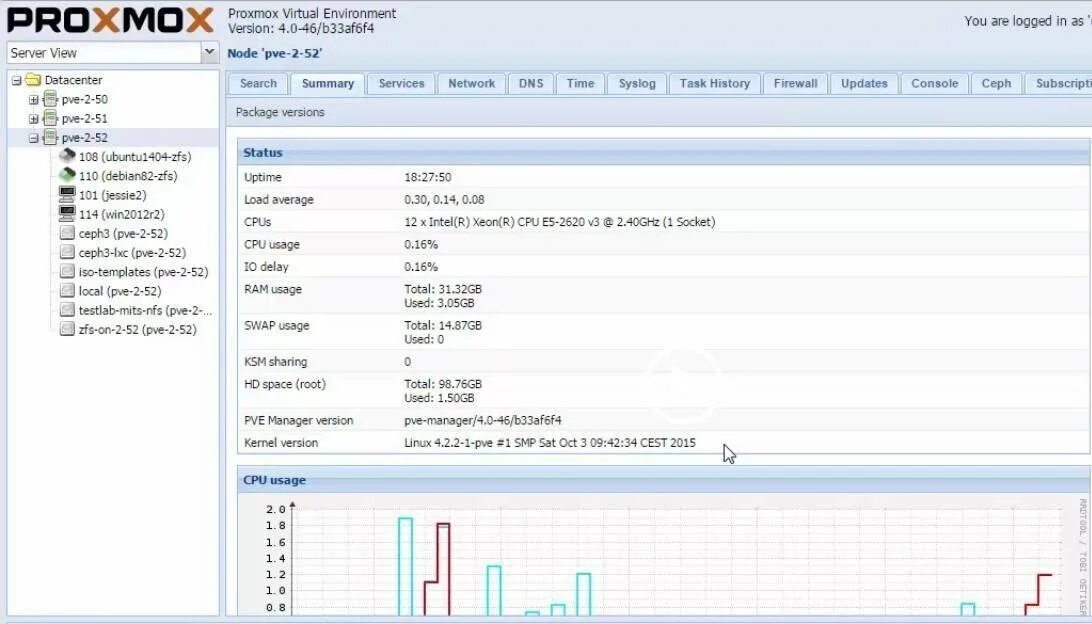Click container icon for 108 ubuntu1404-zfs
The width and height of the screenshot is (1092, 624).
[x=67, y=156]
